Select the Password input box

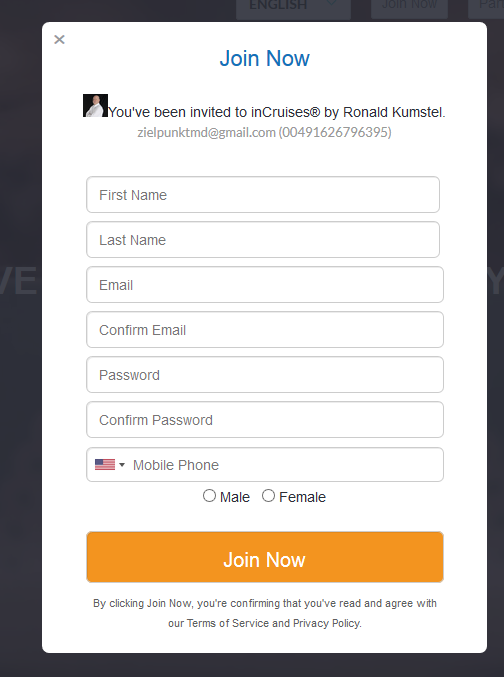265,375
